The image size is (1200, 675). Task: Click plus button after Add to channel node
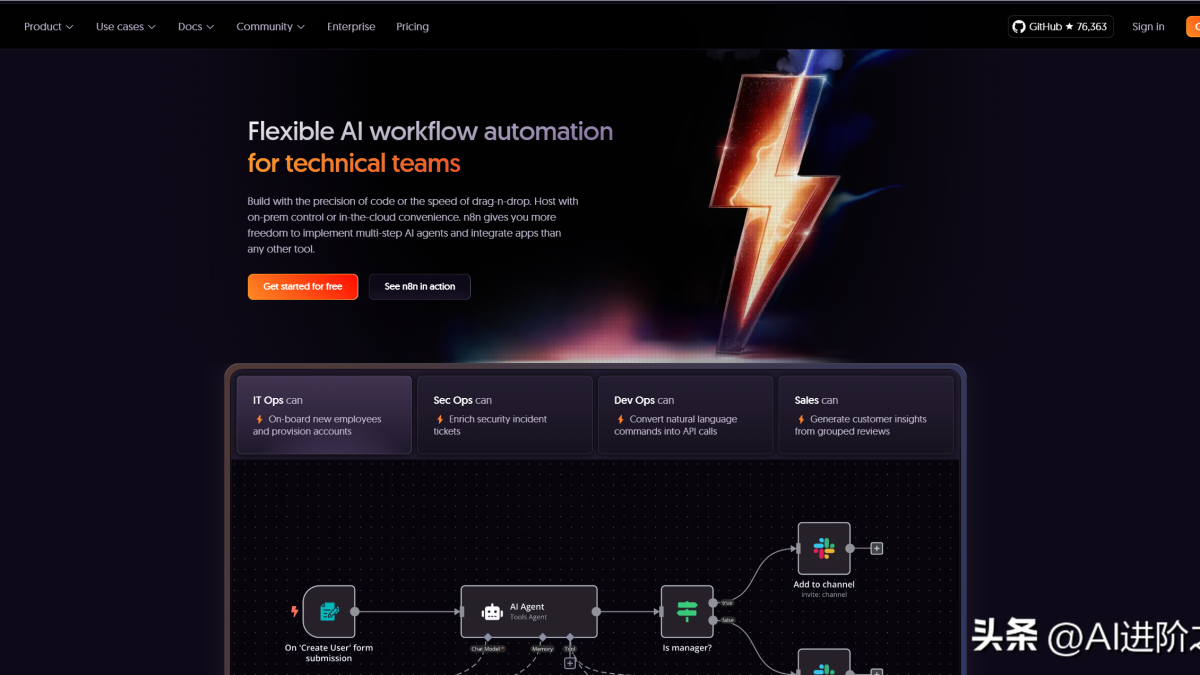pos(877,548)
